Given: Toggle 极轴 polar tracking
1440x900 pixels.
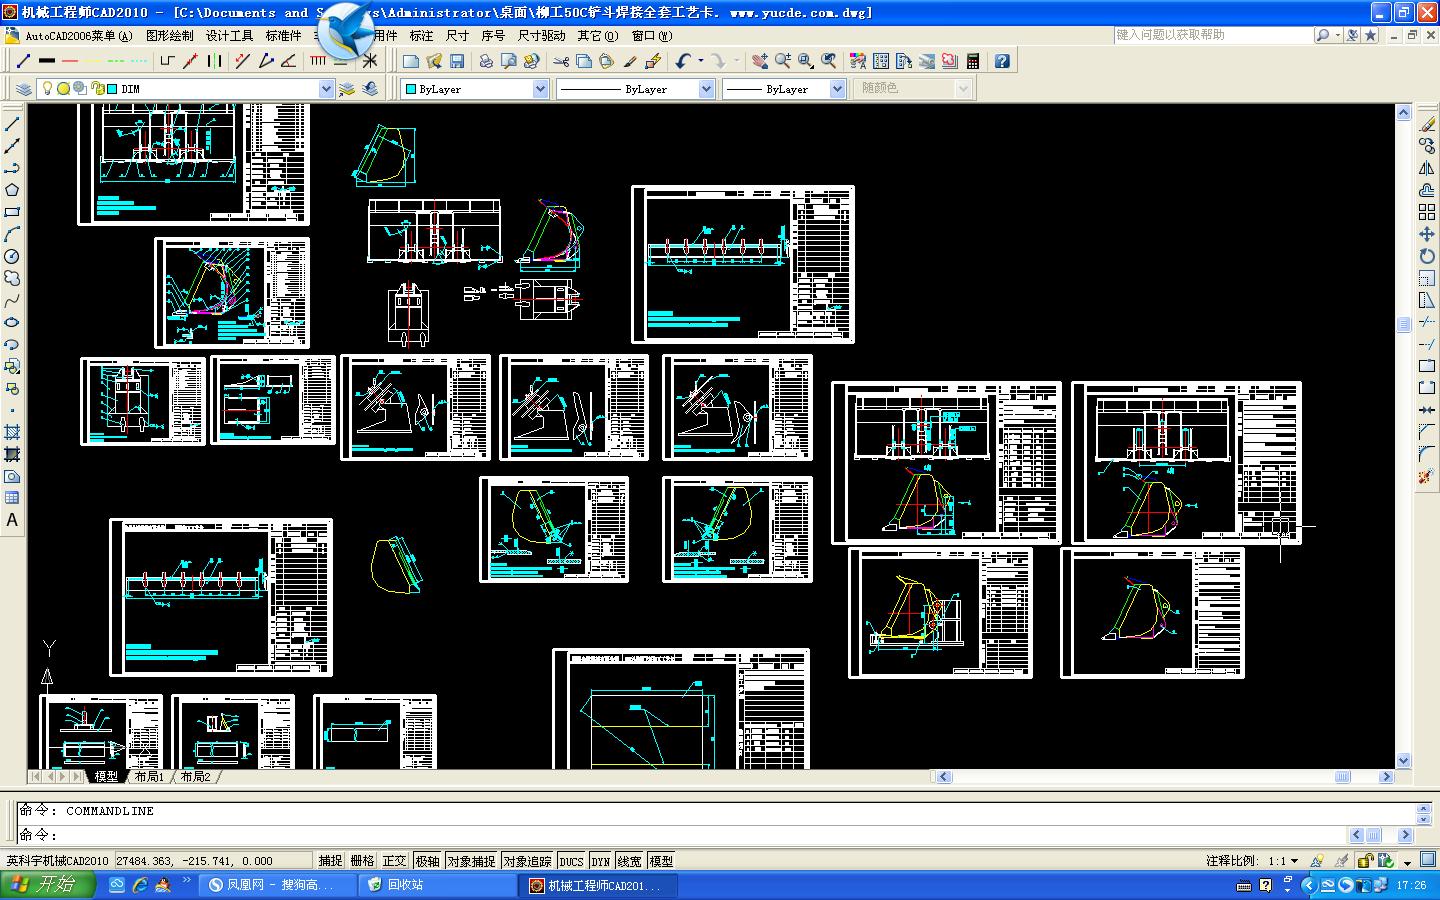Looking at the screenshot, I should pos(427,861).
